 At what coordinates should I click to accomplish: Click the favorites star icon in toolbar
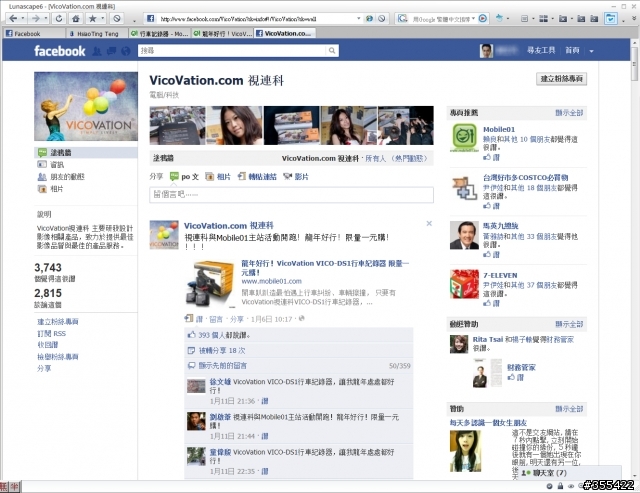93,18
